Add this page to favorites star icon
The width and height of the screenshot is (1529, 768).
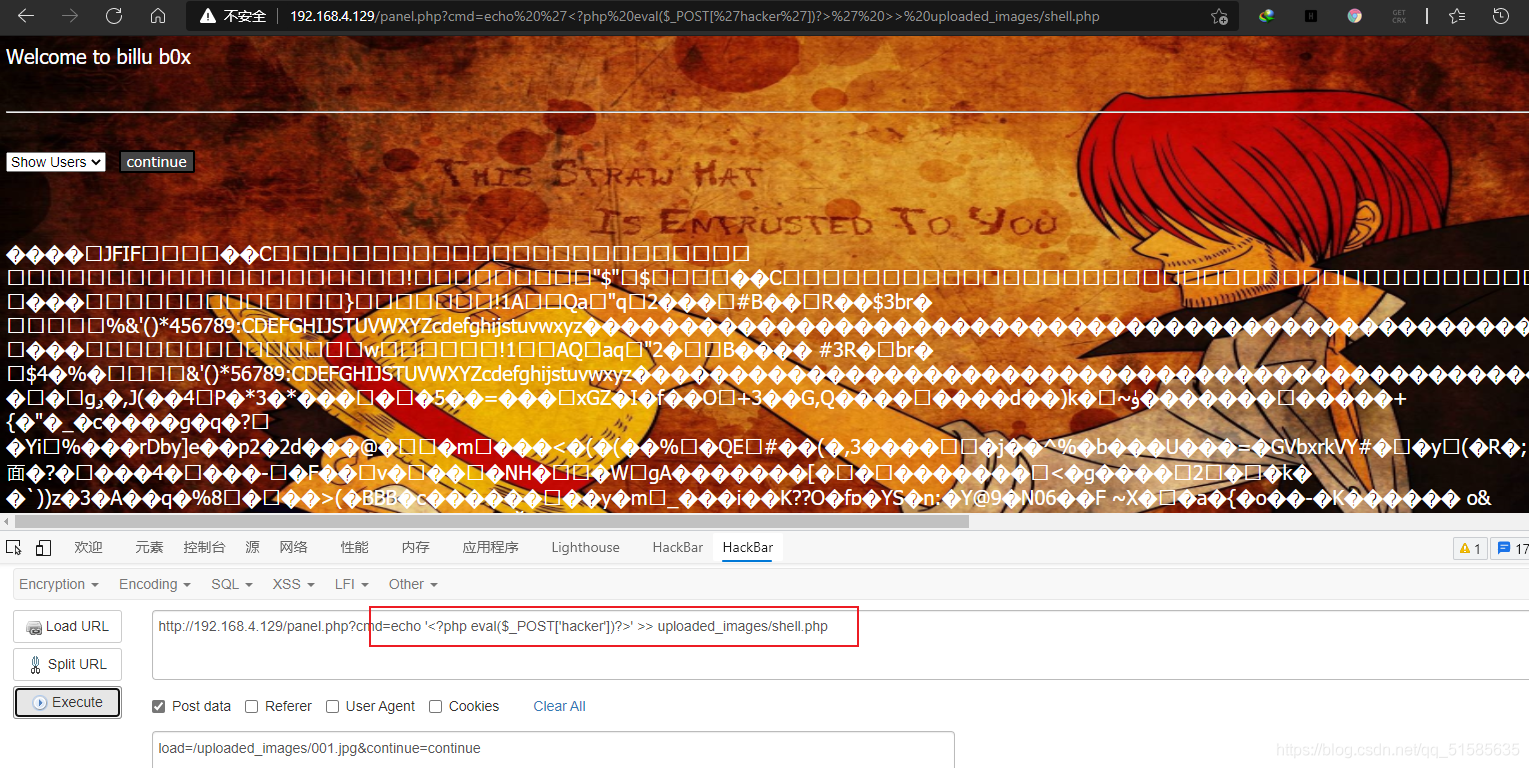pyautogui.click(x=1219, y=17)
